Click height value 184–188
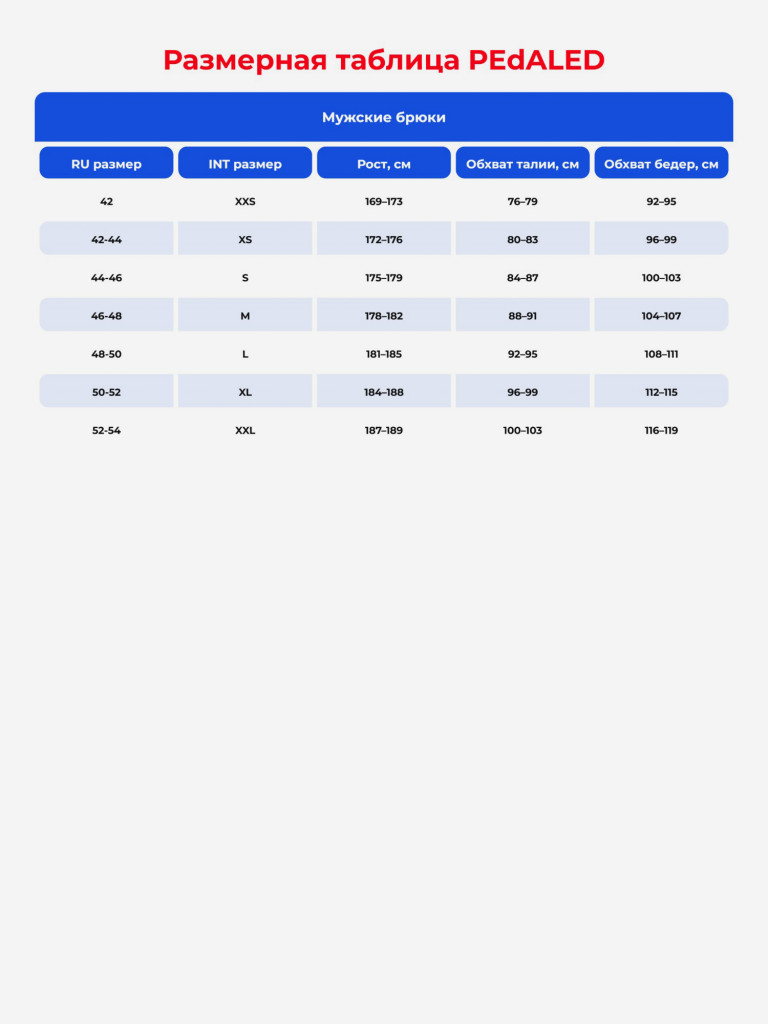The image size is (768, 1024). [384, 392]
